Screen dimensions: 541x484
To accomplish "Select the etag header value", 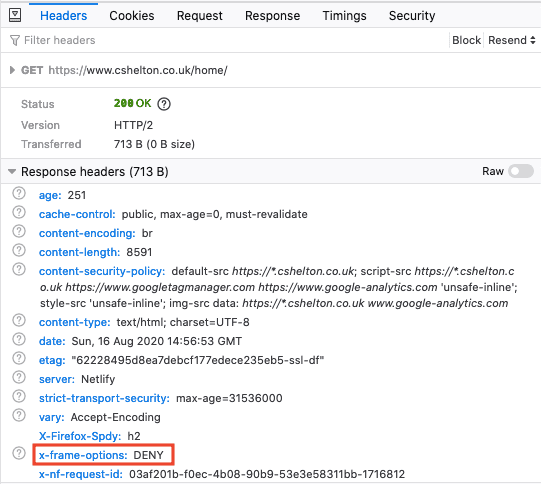I will (x=198, y=360).
